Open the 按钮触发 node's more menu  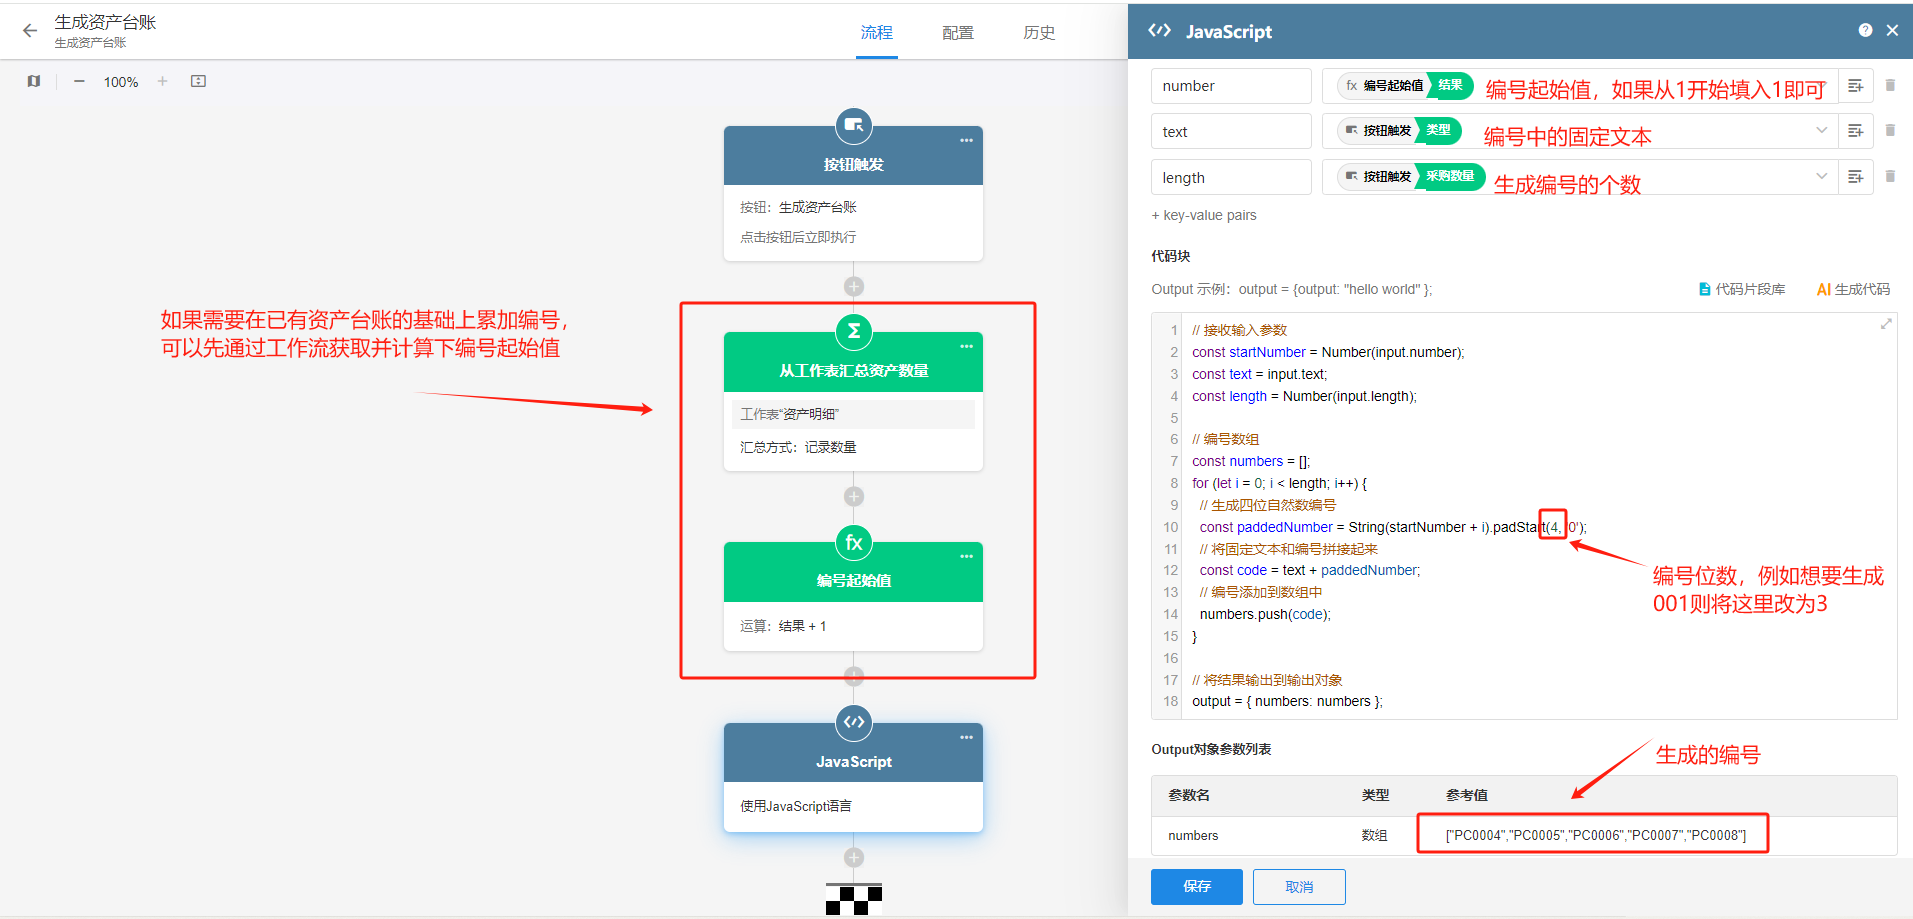(966, 140)
